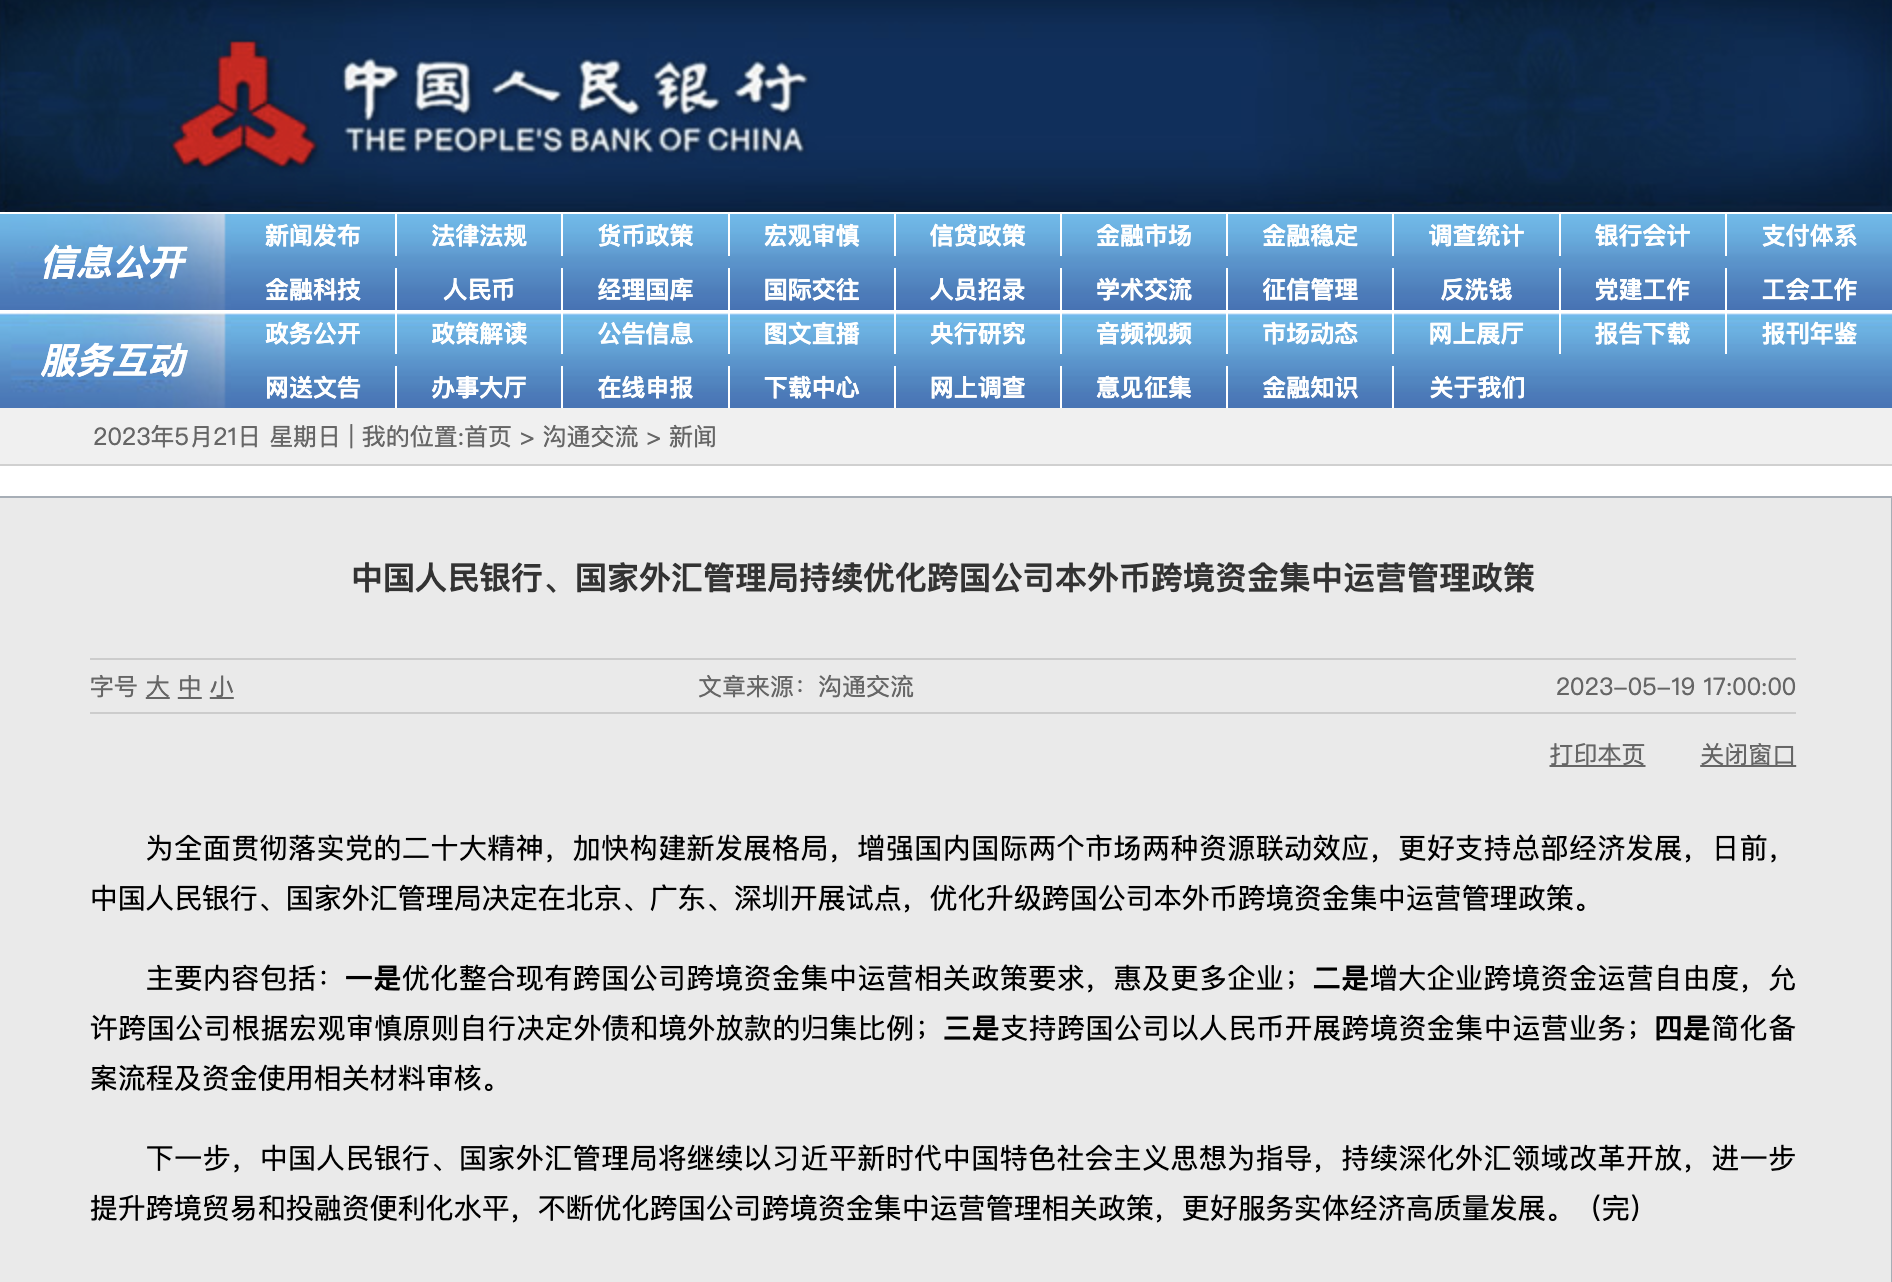Screen dimensions: 1892x1282
Task: Open the 货币政策 navigation item
Action: [x=645, y=236]
